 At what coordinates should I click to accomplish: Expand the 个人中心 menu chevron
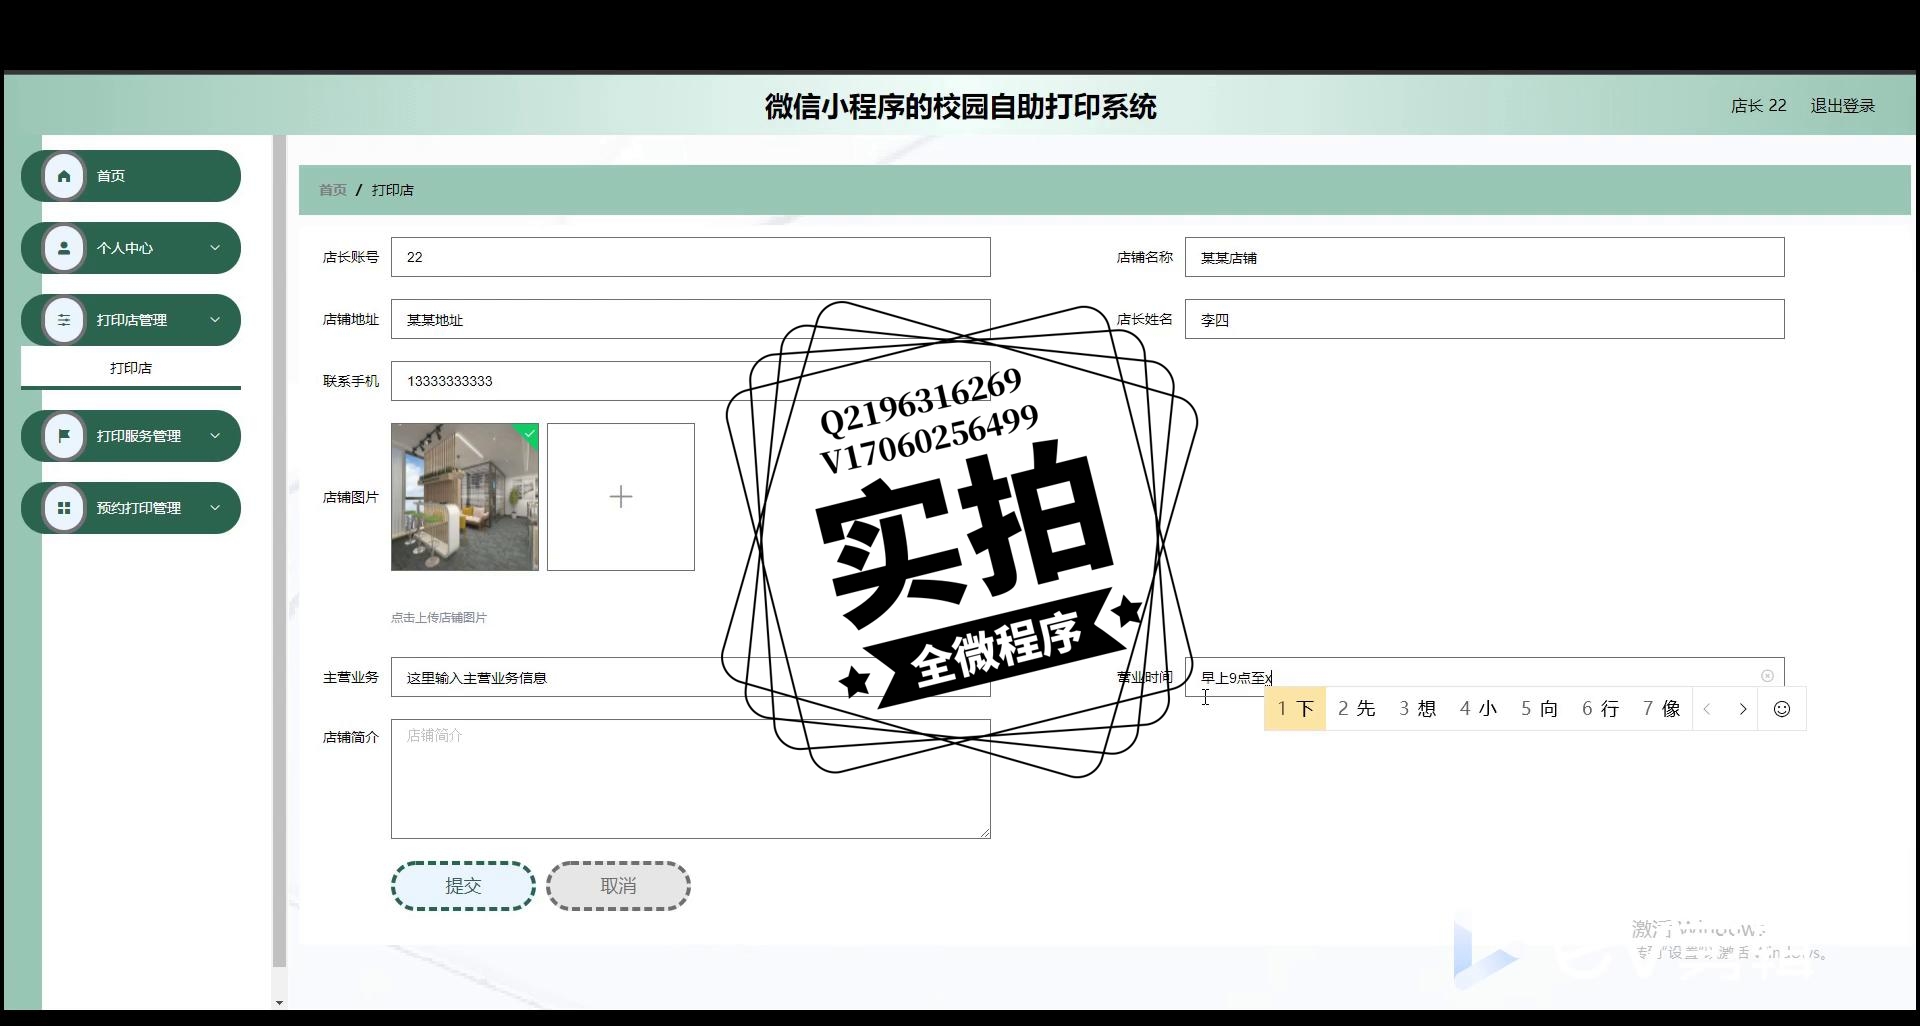pyautogui.click(x=215, y=248)
